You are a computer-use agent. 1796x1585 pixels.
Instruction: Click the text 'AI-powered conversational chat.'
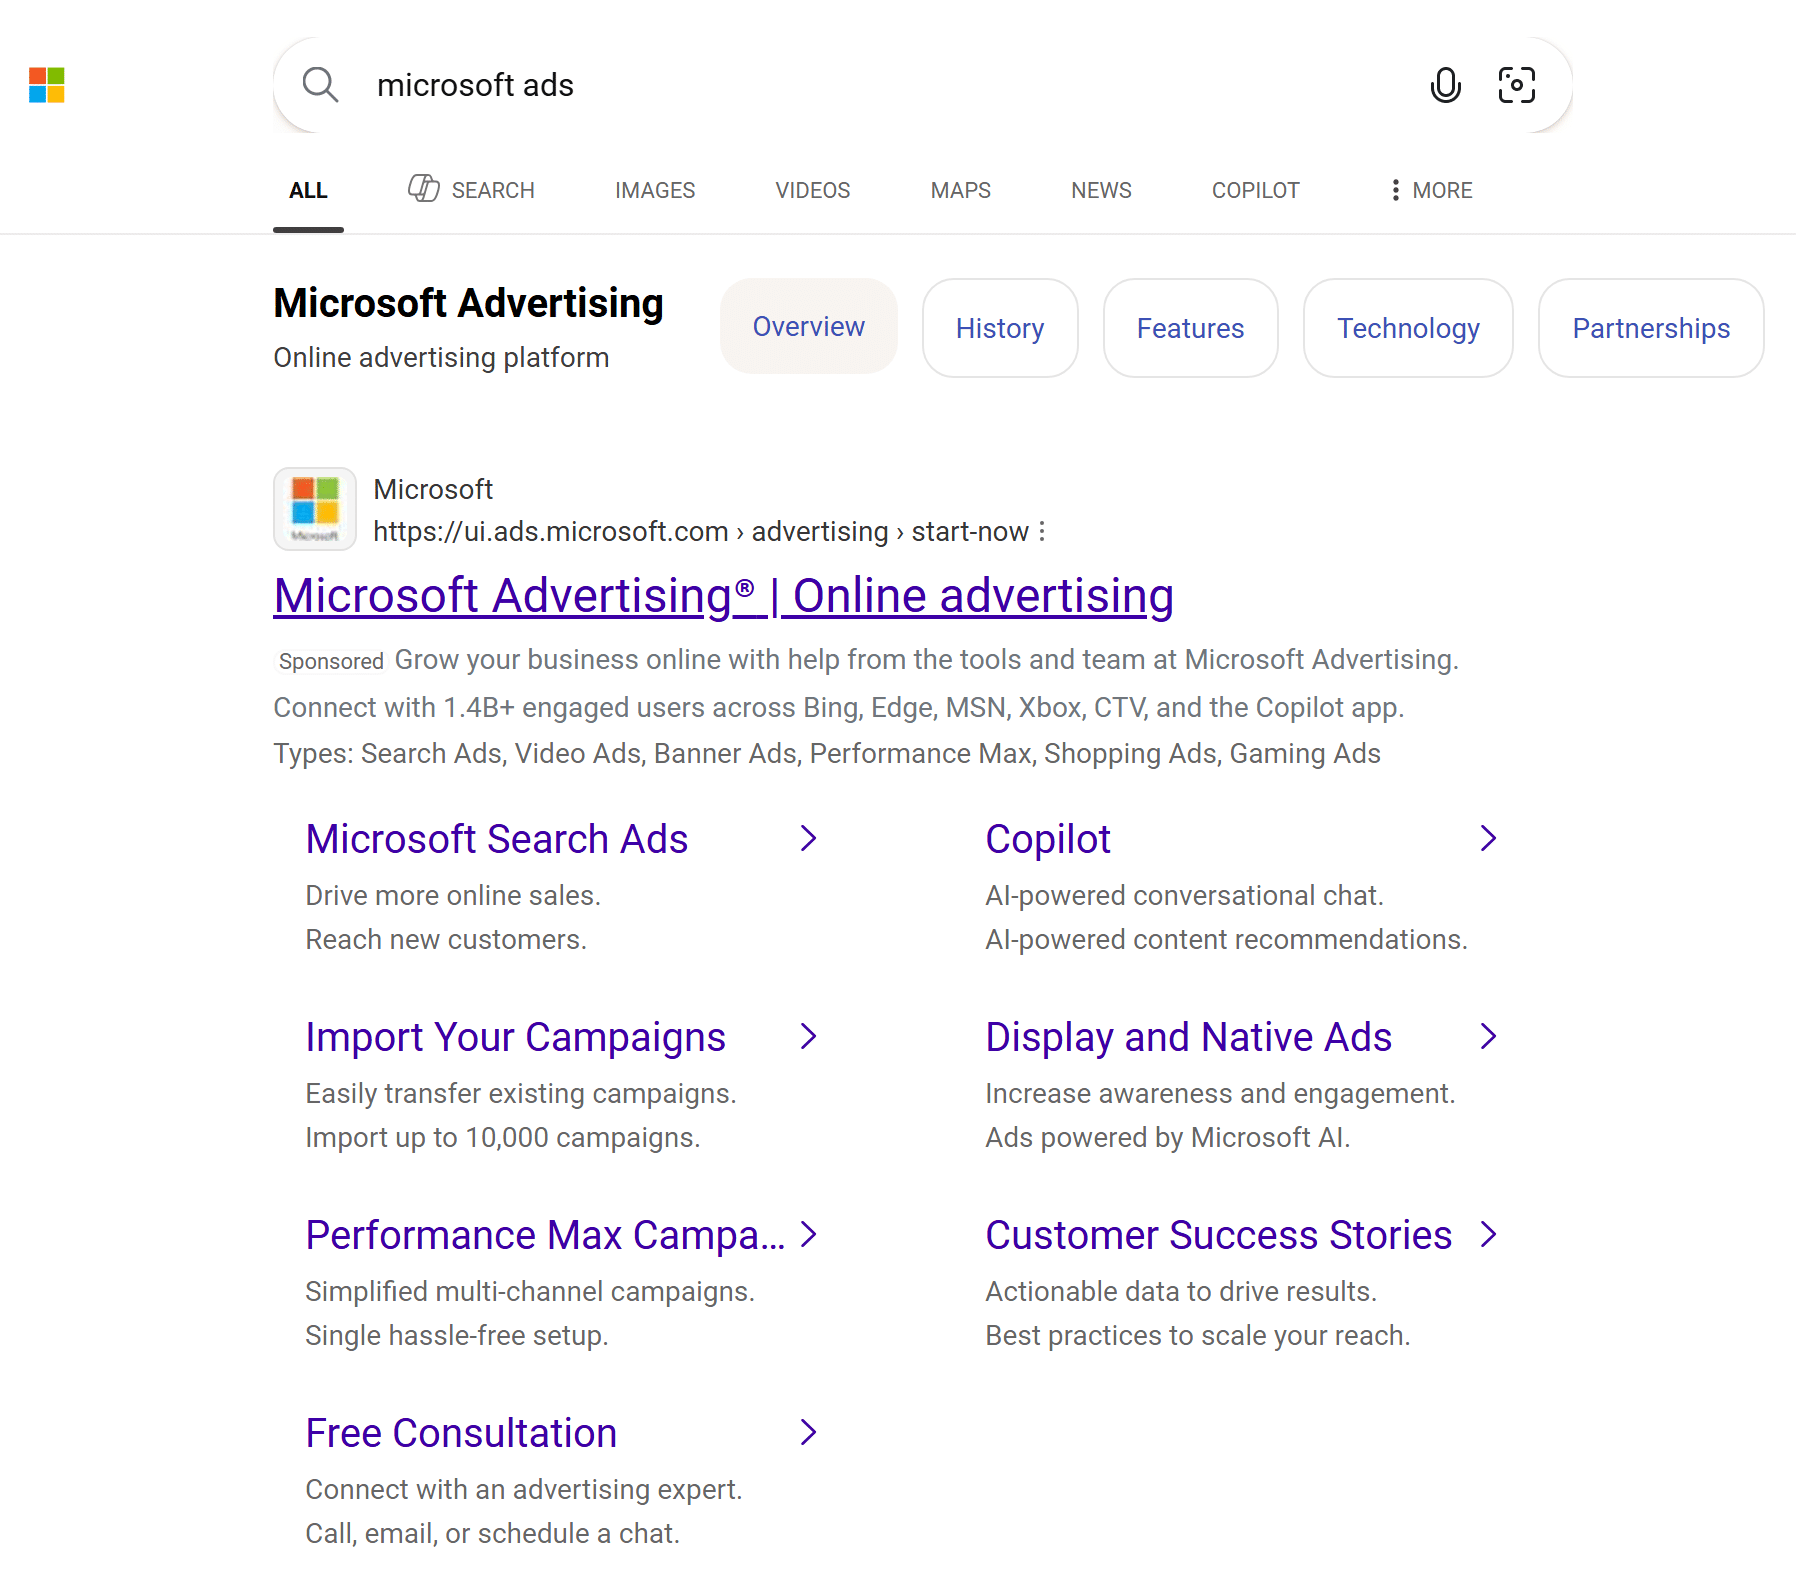point(1184,895)
